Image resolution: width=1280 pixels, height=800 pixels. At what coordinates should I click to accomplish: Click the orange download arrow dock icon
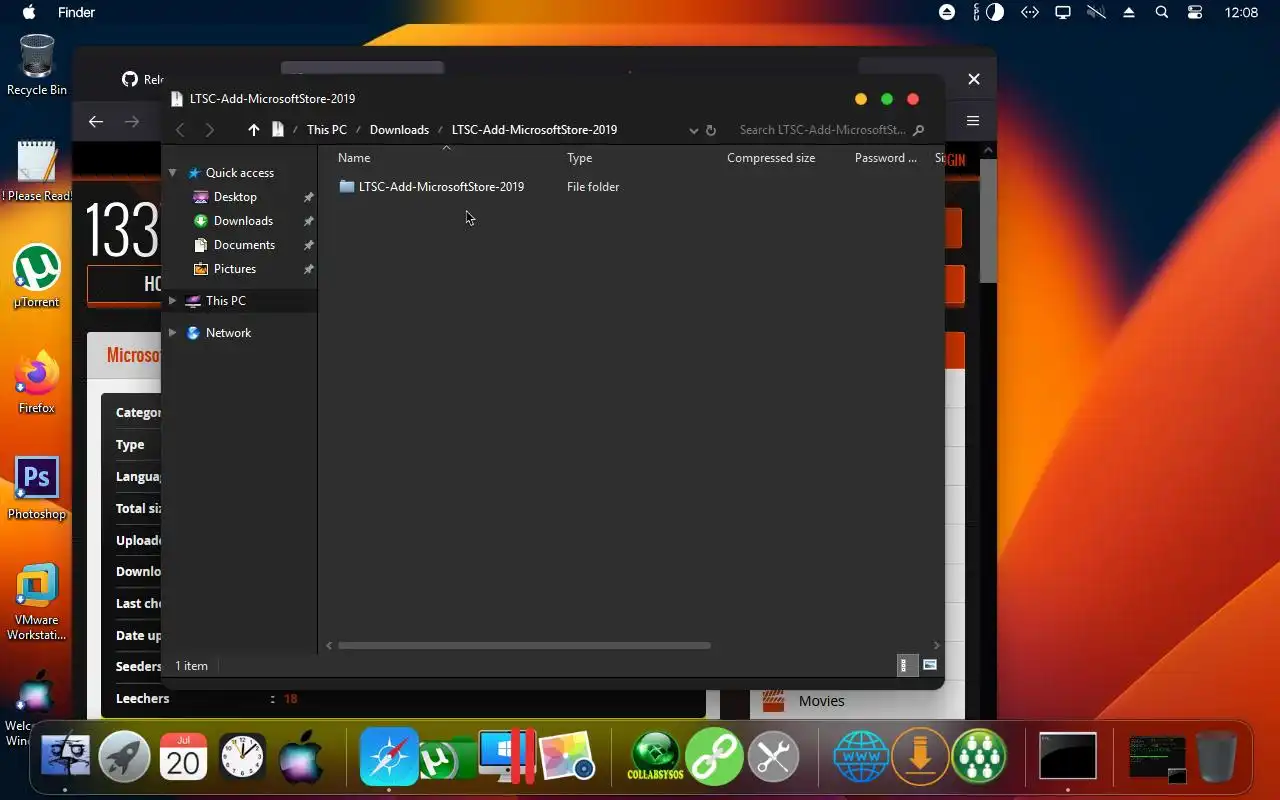pos(920,757)
